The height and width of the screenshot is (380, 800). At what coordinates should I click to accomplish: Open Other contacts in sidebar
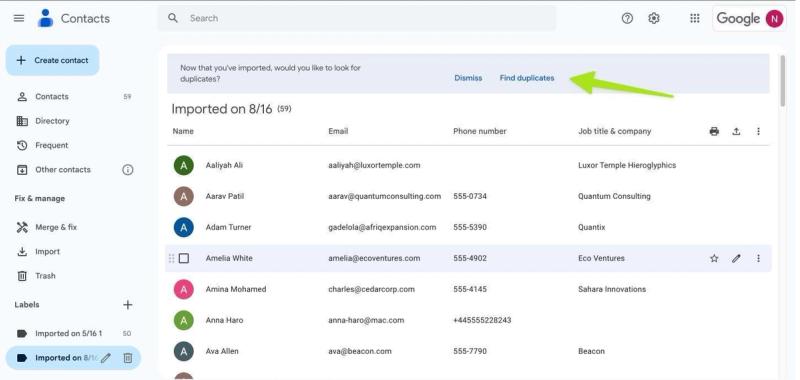click(63, 170)
